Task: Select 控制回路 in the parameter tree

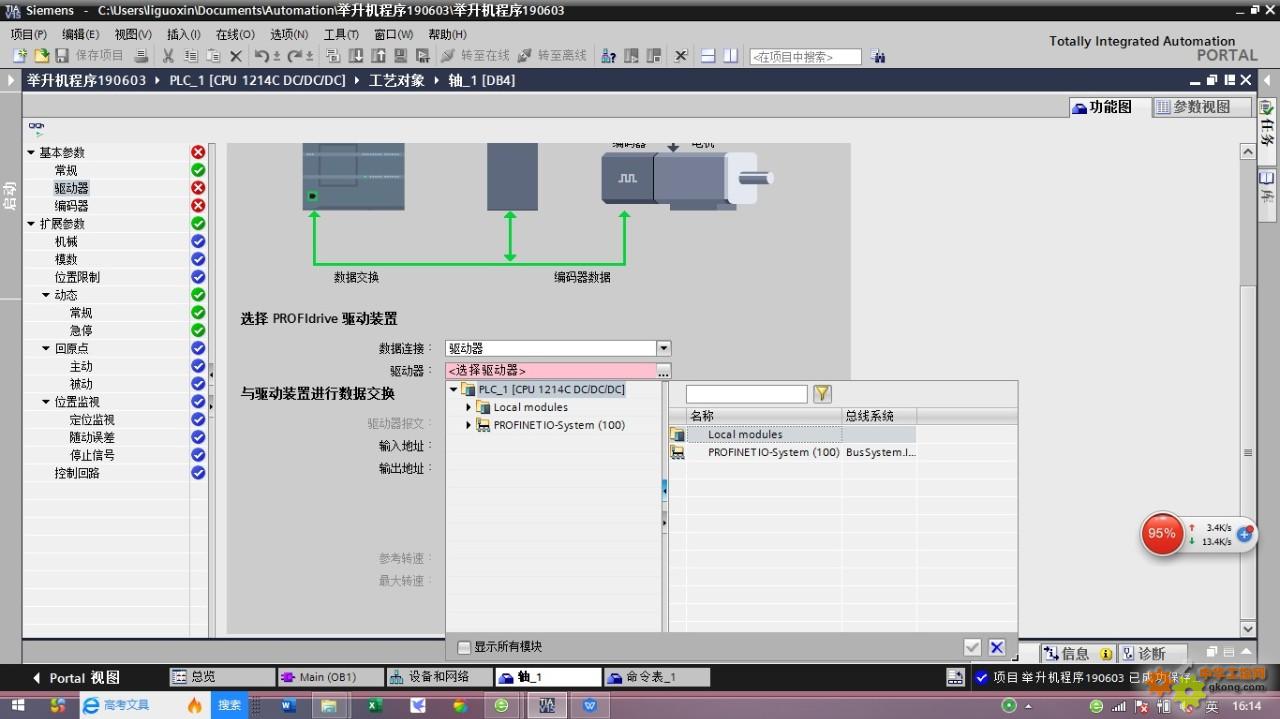Action: coord(77,473)
